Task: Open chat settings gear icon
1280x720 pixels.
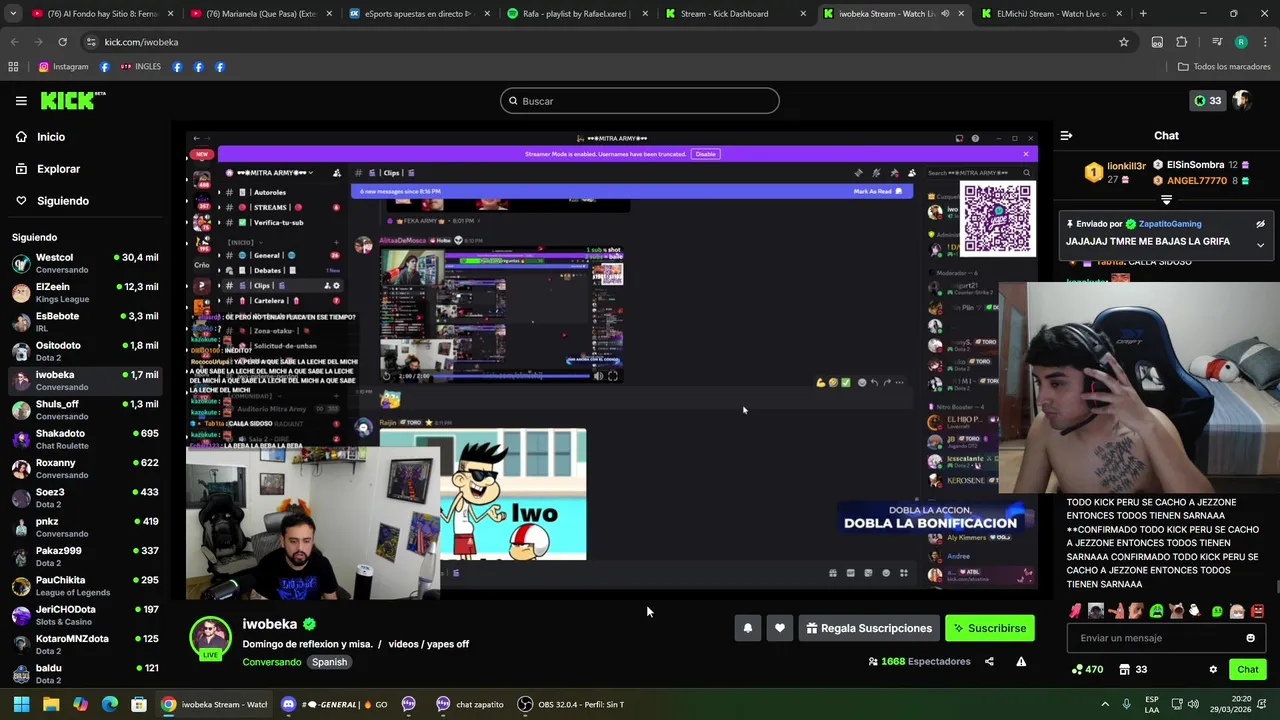Action: 1213,669
